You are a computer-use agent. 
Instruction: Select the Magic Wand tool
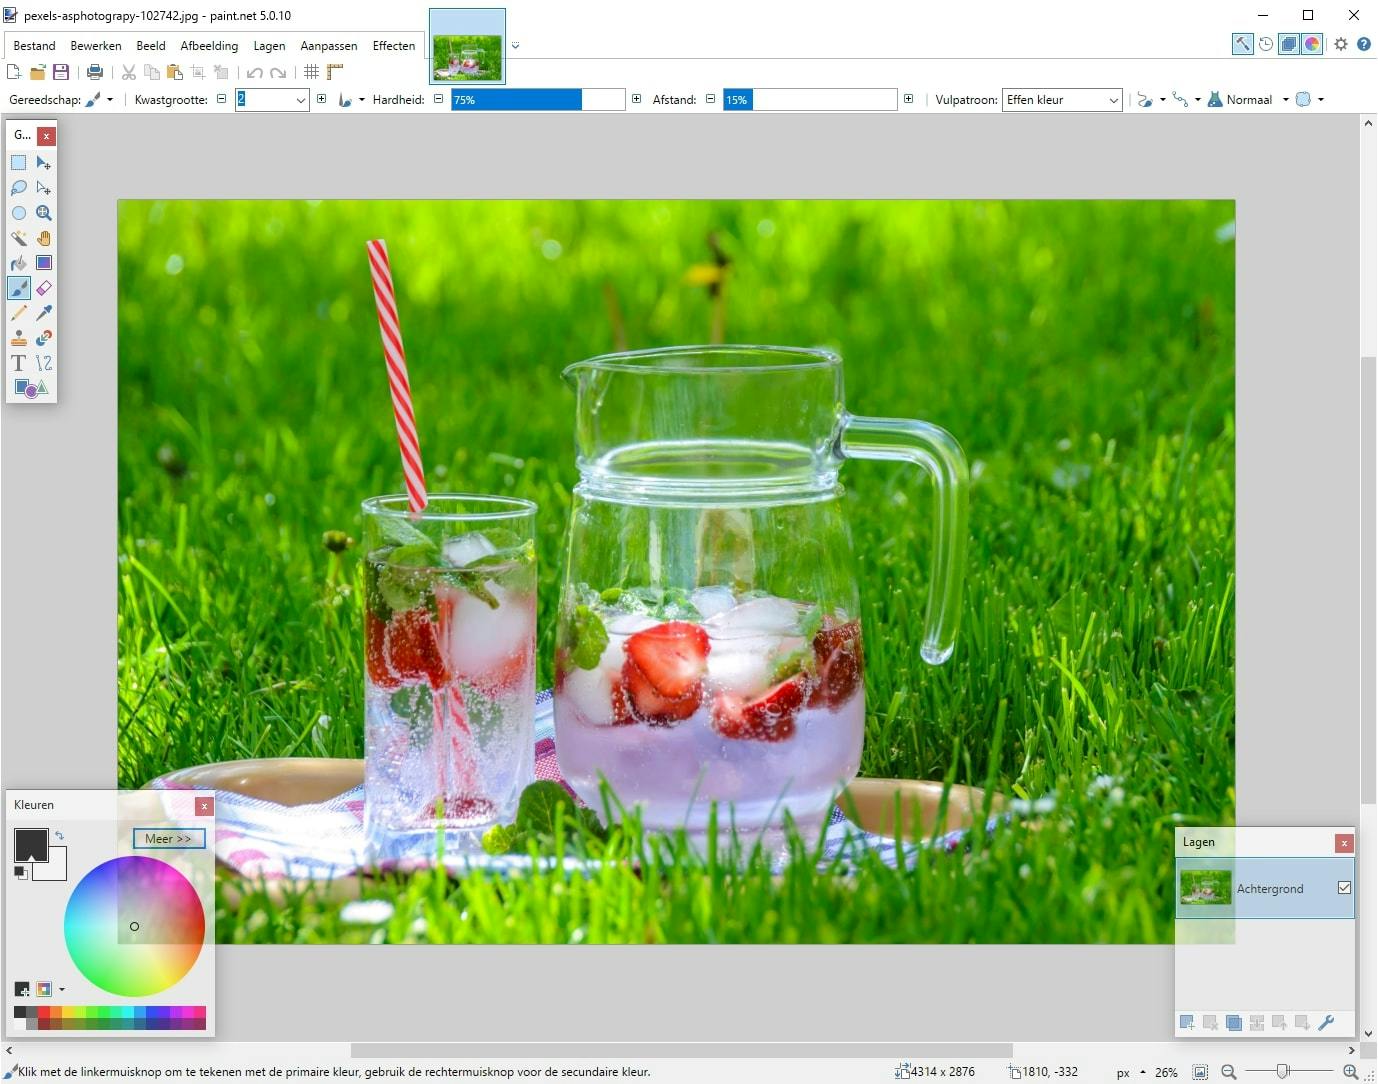pyautogui.click(x=19, y=238)
